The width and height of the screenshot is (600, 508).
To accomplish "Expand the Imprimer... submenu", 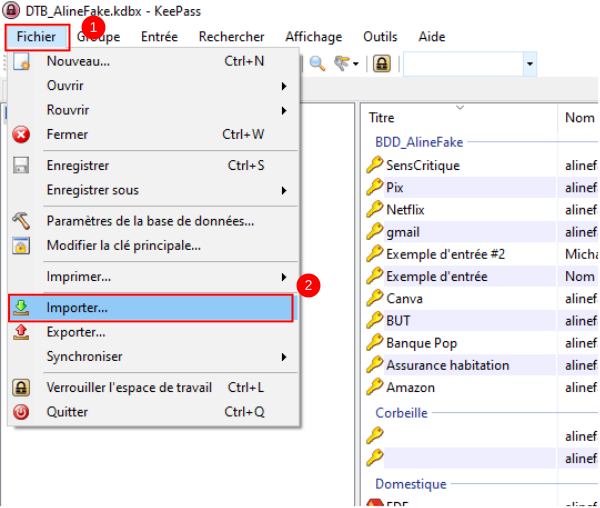I will tap(153, 277).
